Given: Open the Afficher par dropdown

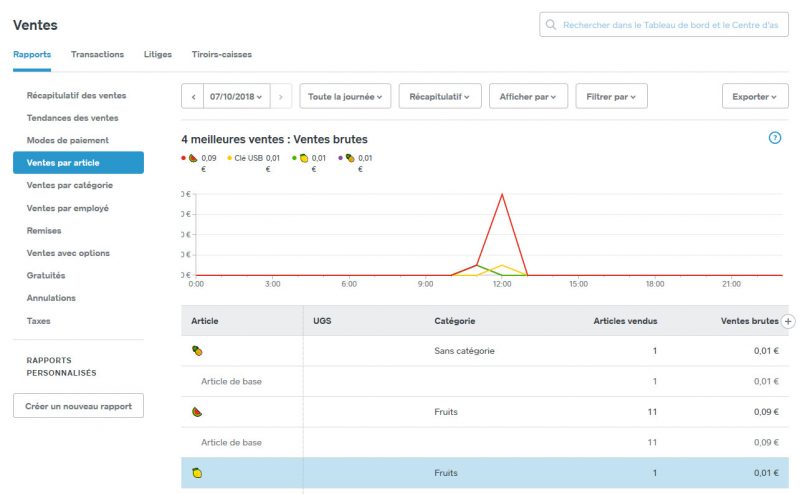Looking at the screenshot, I should 528,96.
